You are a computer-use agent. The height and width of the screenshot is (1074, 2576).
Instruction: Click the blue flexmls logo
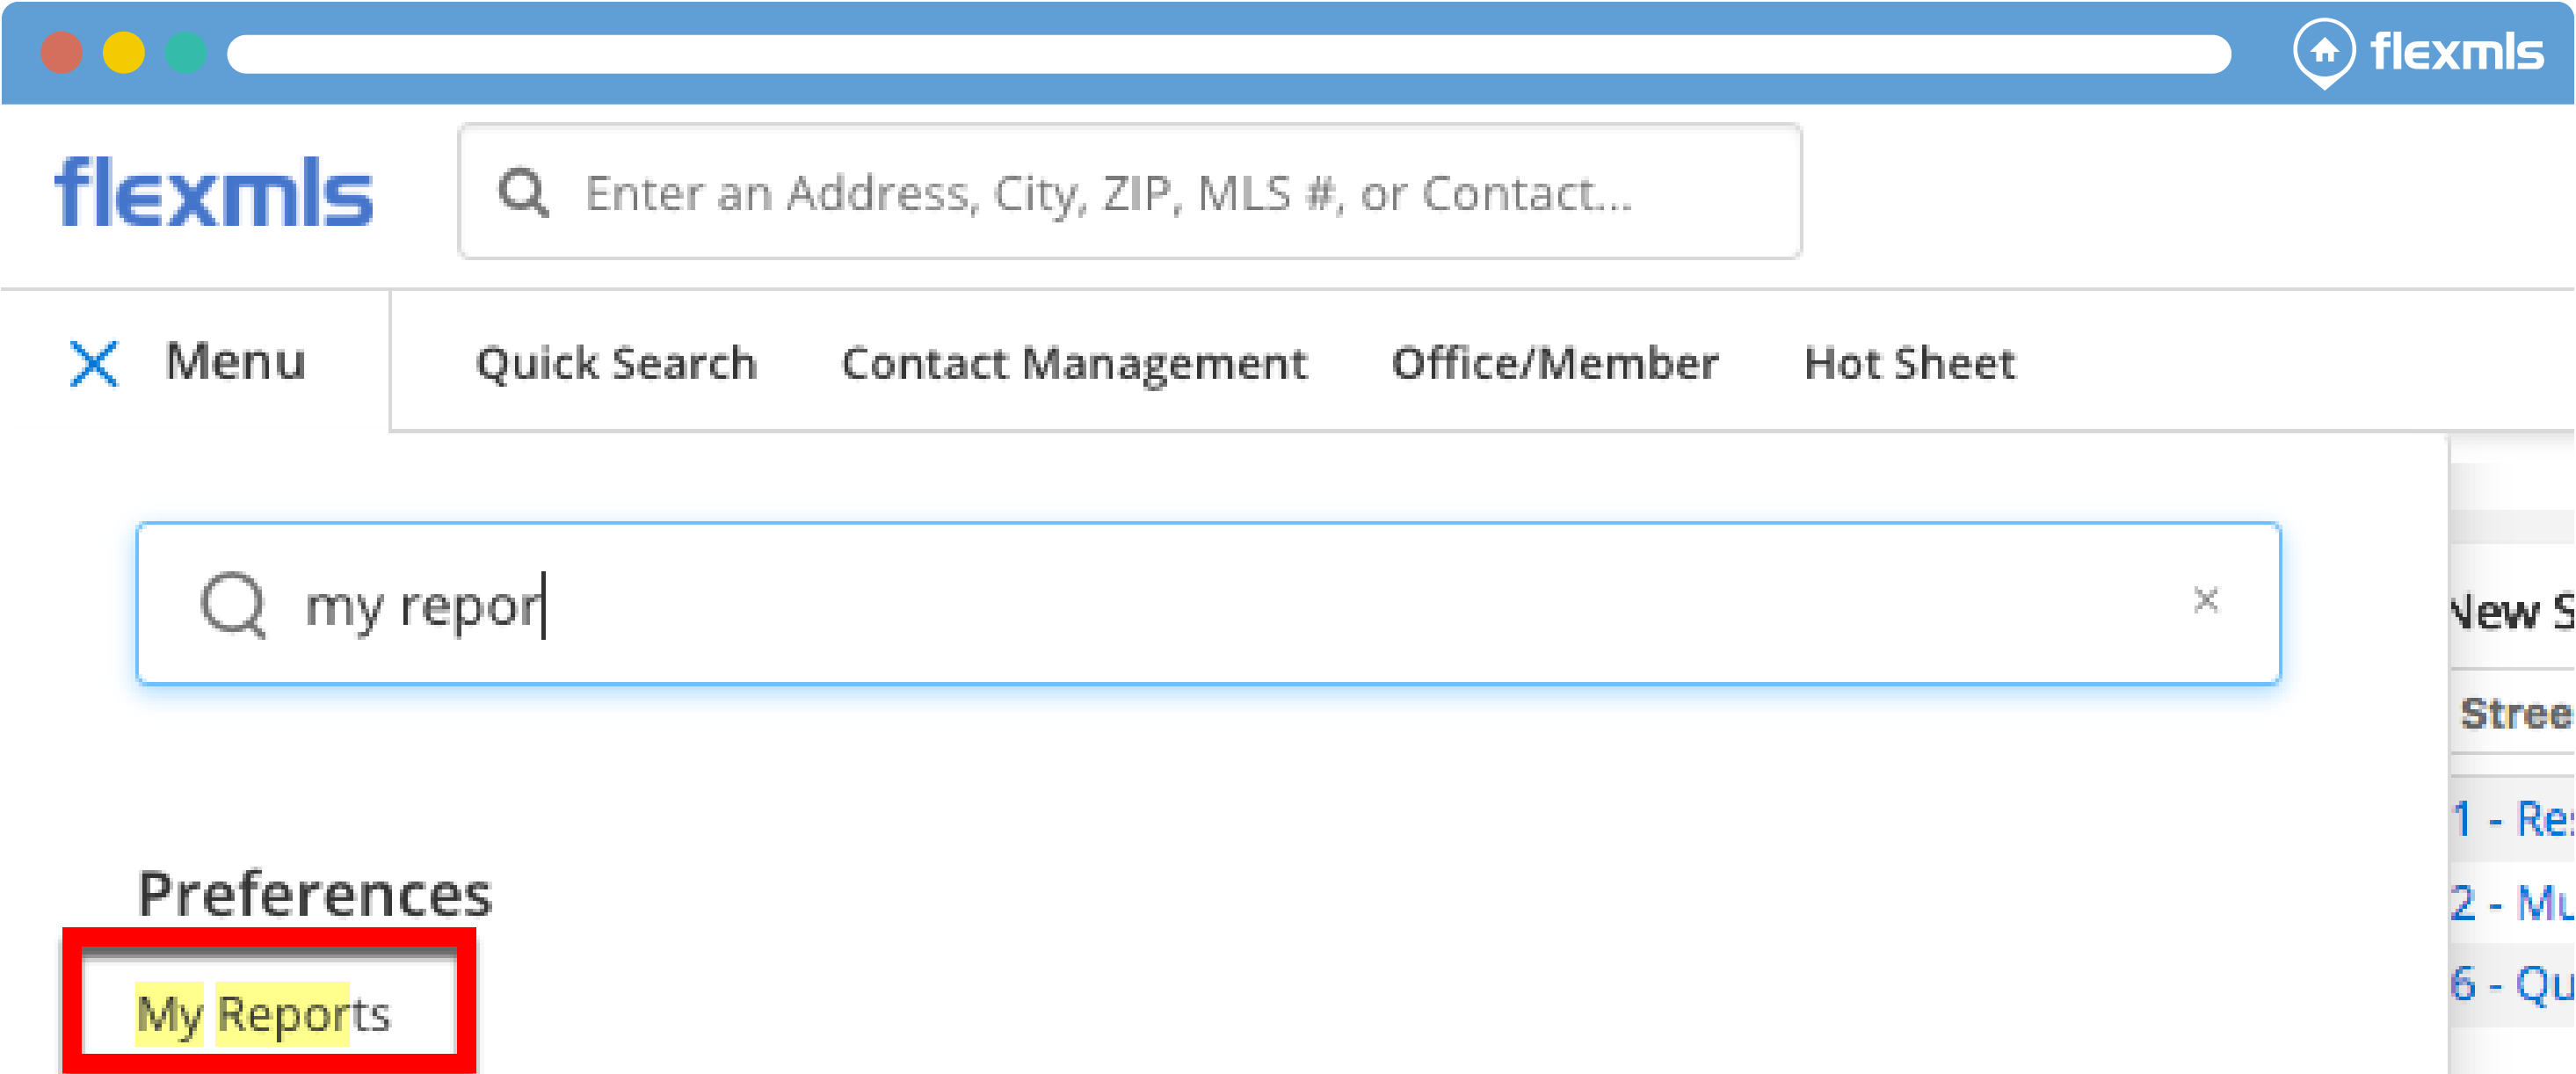[x=214, y=192]
